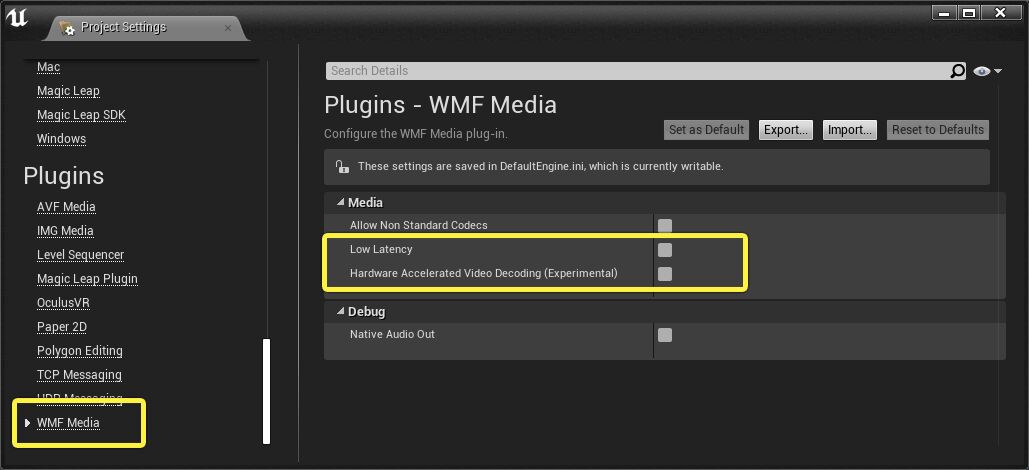Open Paper 2D plugin settings
This screenshot has width=1029, height=470.
coord(62,327)
